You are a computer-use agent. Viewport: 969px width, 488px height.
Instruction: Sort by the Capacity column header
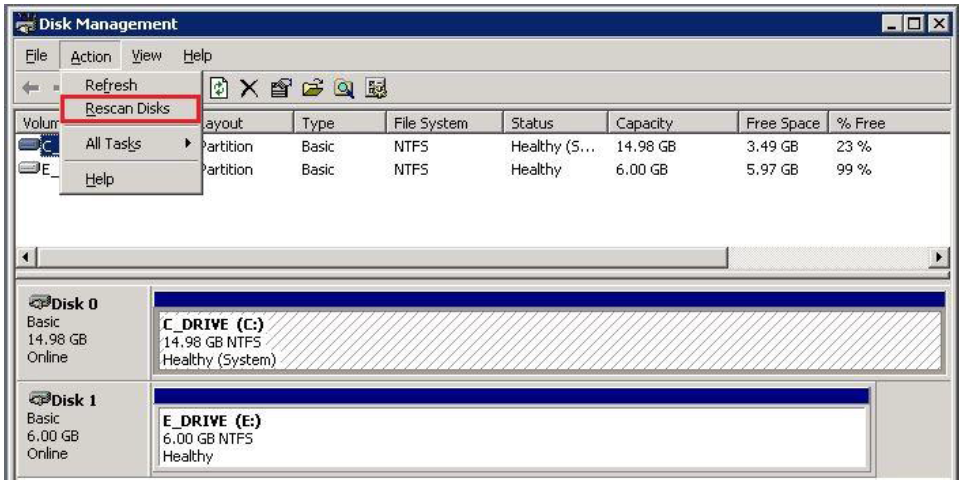click(x=674, y=123)
